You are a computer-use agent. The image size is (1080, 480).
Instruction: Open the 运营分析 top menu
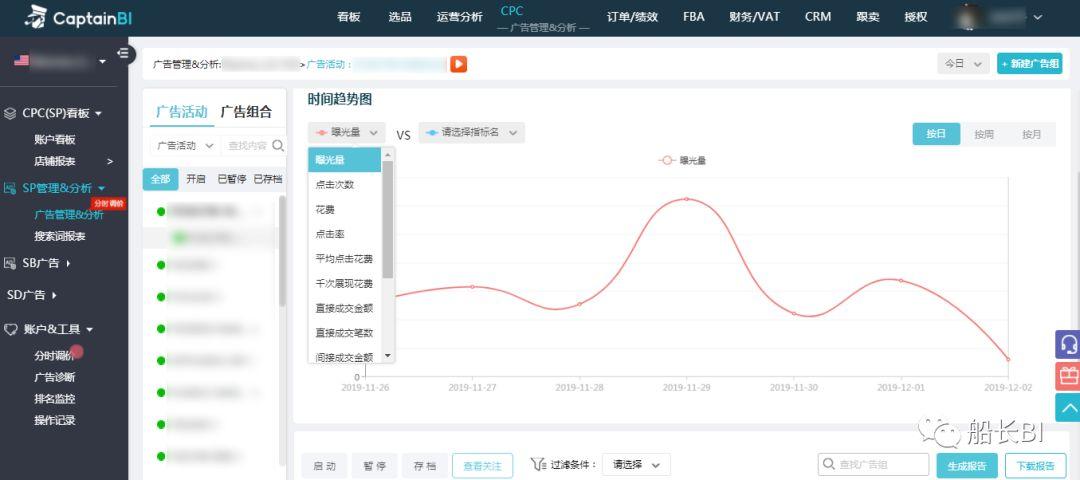point(459,17)
